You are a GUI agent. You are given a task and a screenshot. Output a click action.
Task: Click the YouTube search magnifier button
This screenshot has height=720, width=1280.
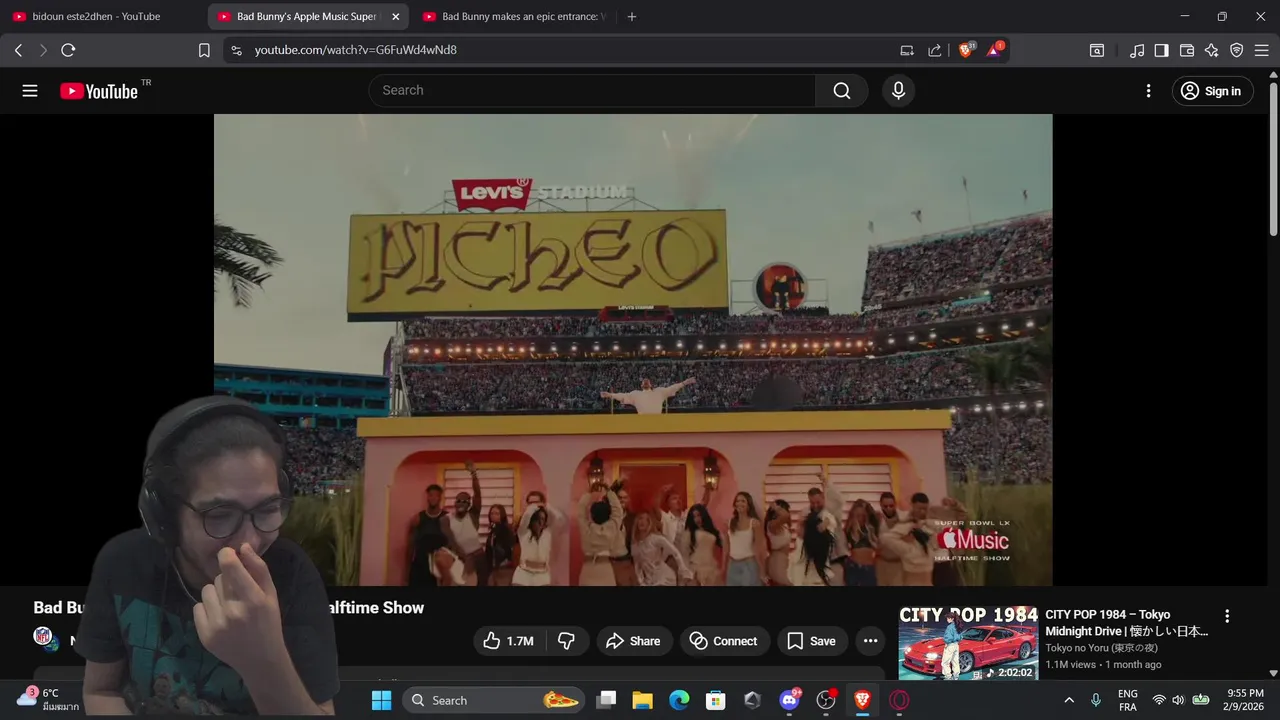point(842,91)
